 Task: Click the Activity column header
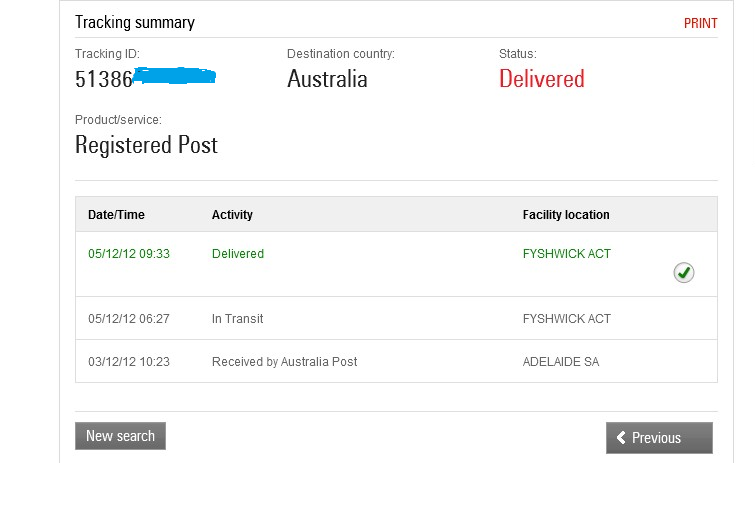[x=232, y=215]
